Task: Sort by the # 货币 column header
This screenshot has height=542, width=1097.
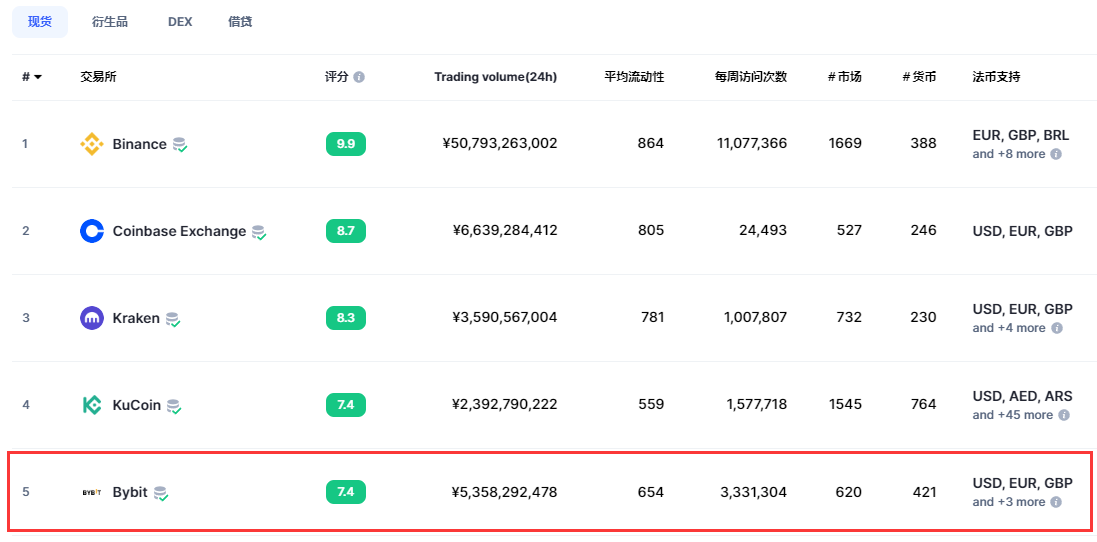Action: [919, 77]
